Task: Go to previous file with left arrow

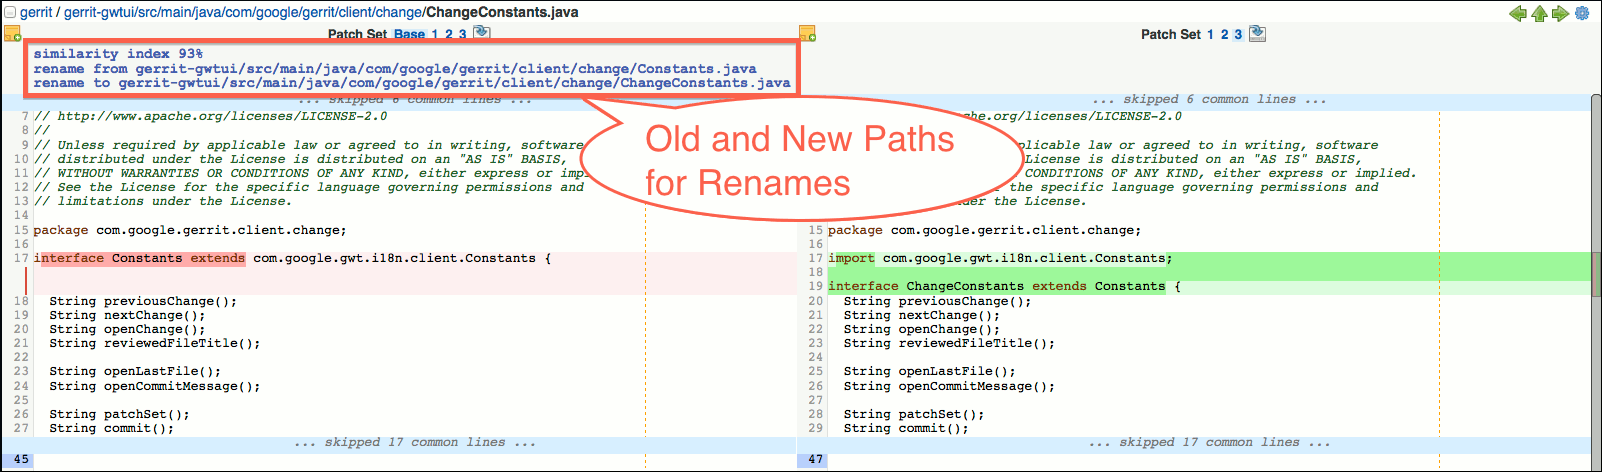Action: (x=1518, y=13)
